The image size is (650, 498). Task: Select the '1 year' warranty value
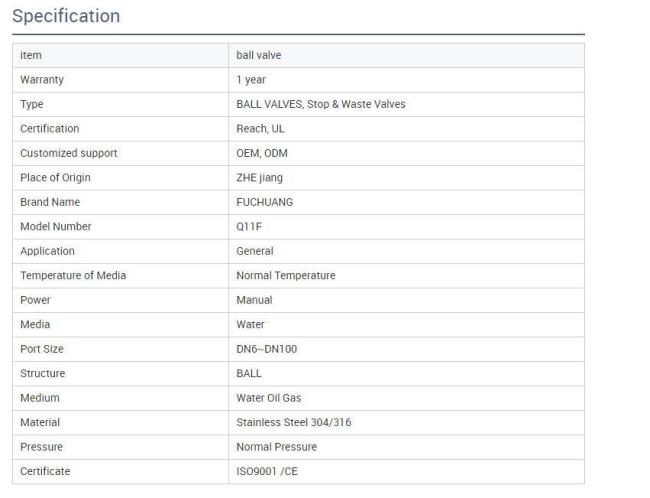[251, 80]
